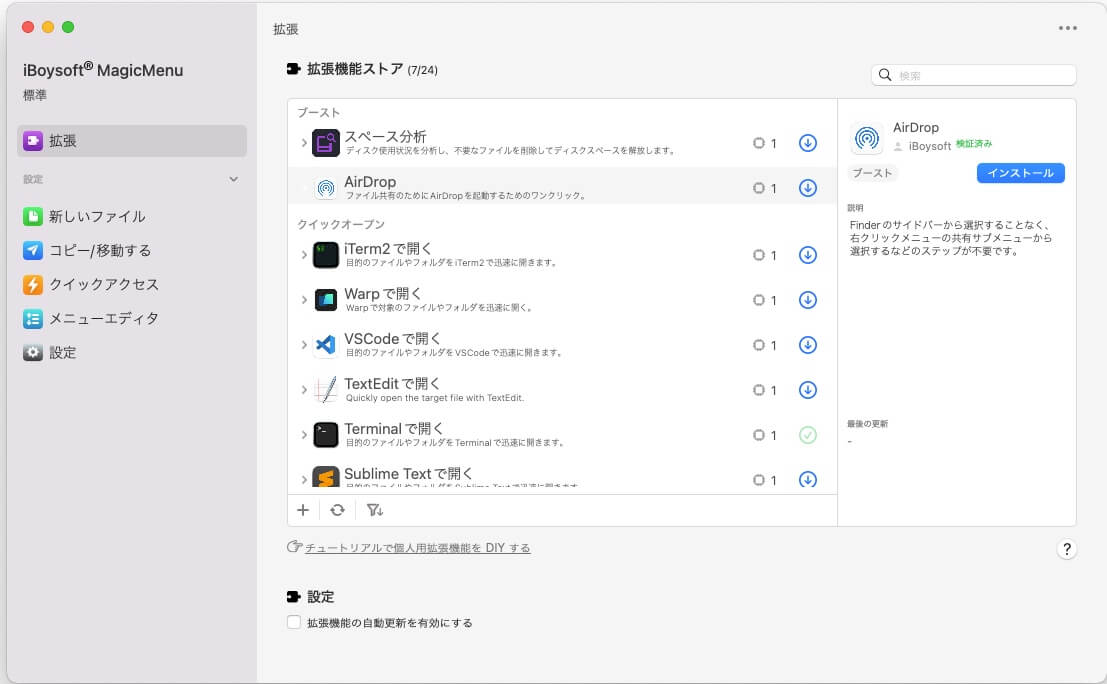Select the TextEdit で開く row title
1107x684 pixels.
point(393,383)
